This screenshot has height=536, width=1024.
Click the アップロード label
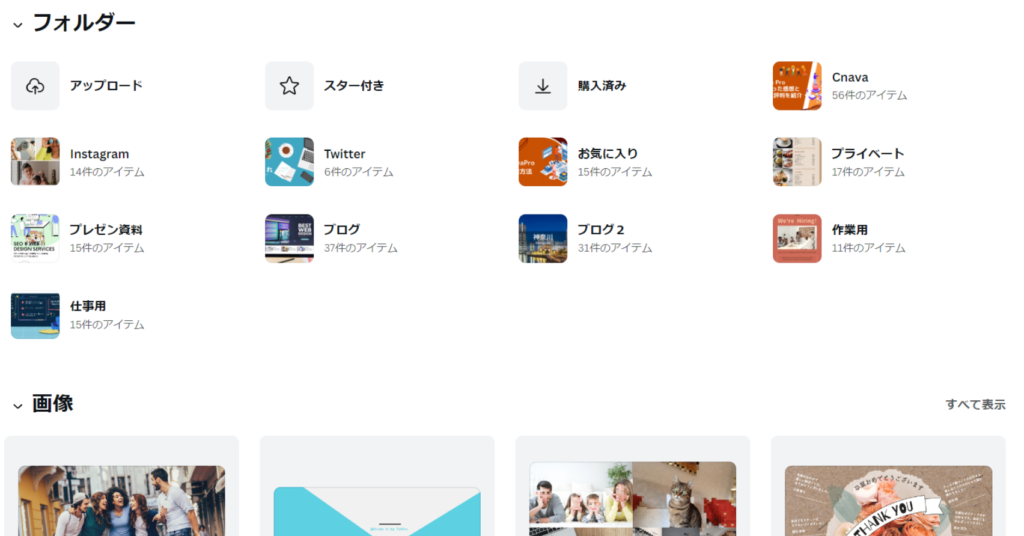106,86
